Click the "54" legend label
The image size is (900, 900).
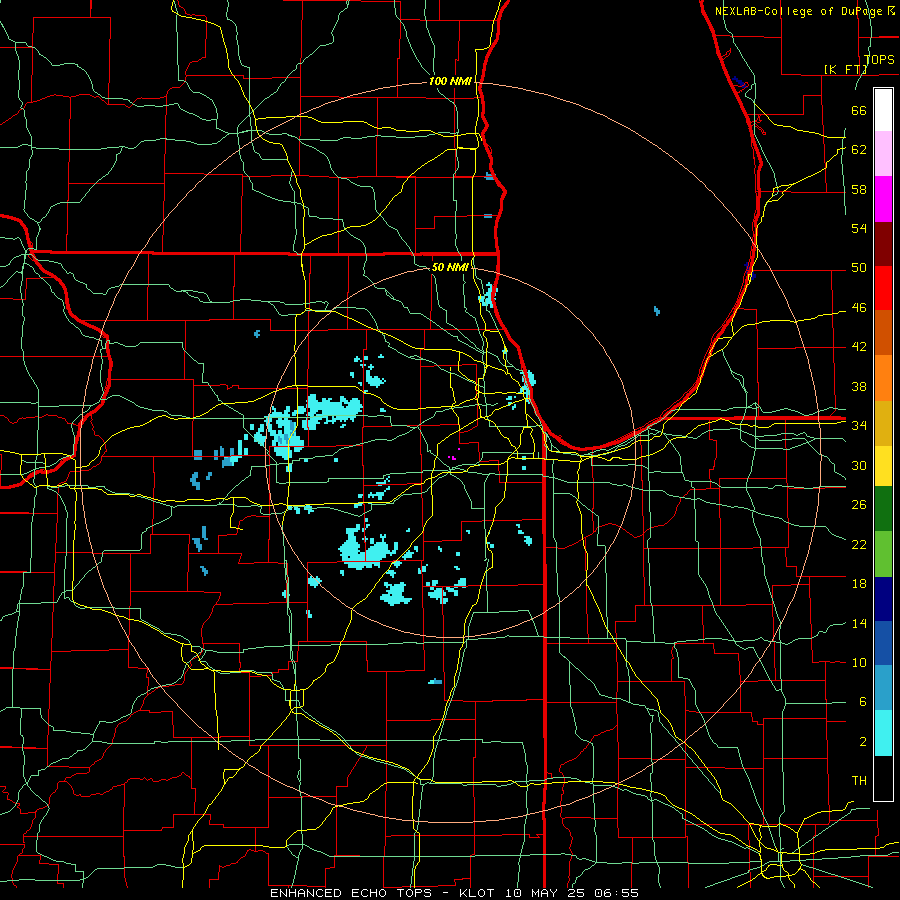pyautogui.click(x=859, y=228)
